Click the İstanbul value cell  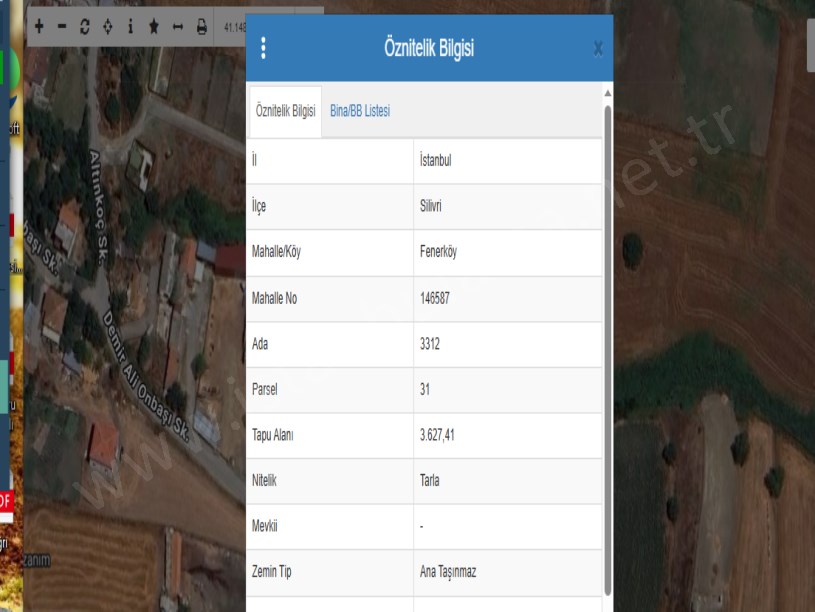pyautogui.click(x=436, y=160)
